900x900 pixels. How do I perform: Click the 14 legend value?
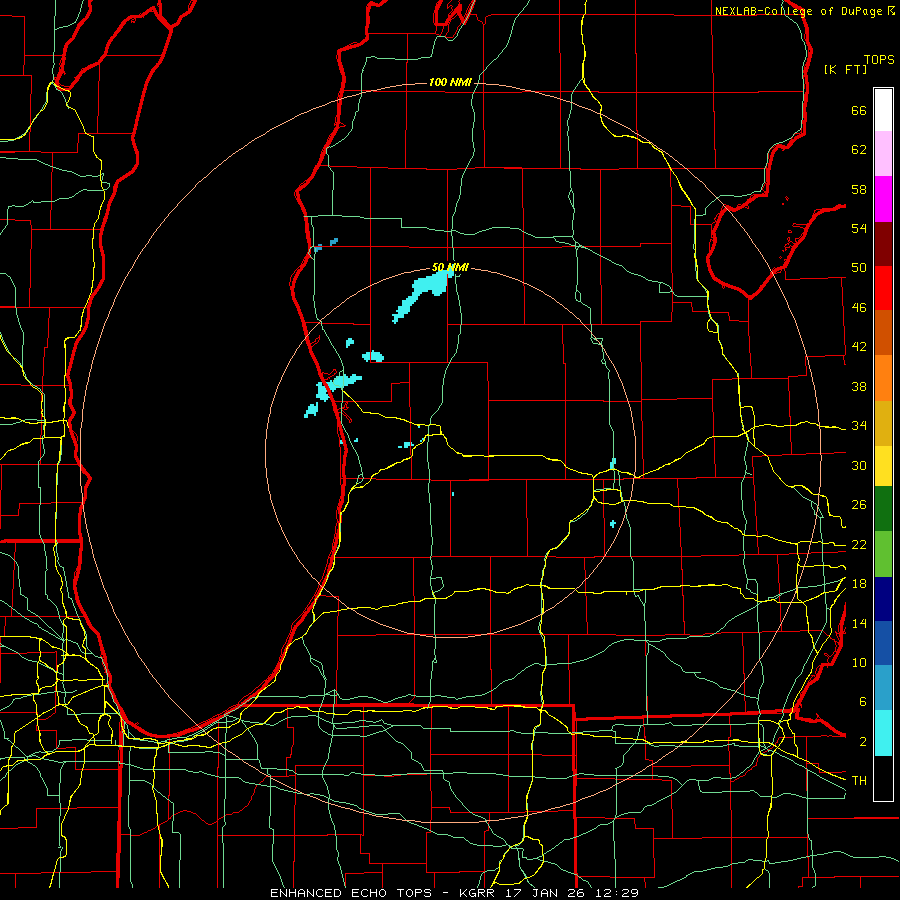pyautogui.click(x=859, y=623)
